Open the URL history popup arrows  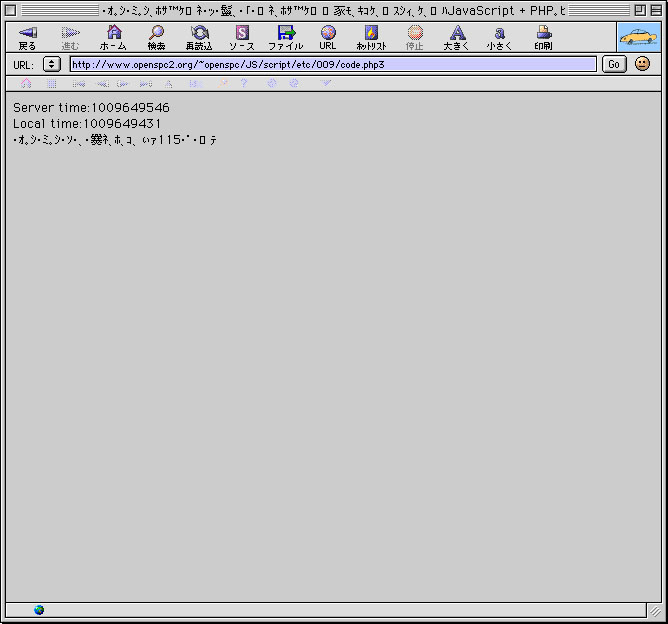point(52,64)
